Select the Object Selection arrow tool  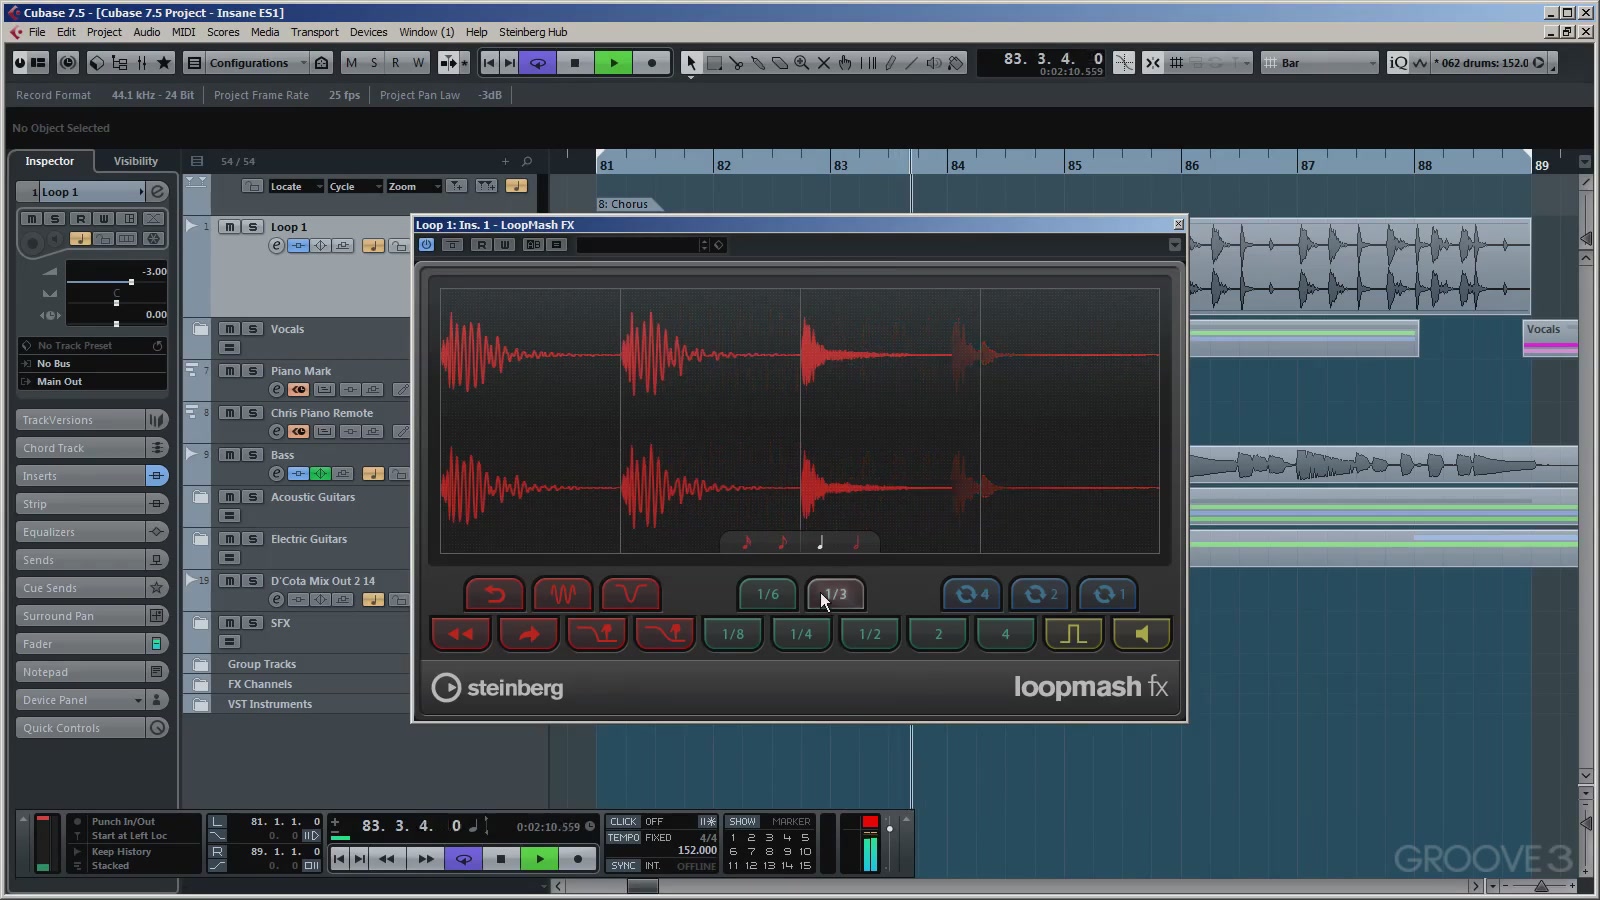691,63
